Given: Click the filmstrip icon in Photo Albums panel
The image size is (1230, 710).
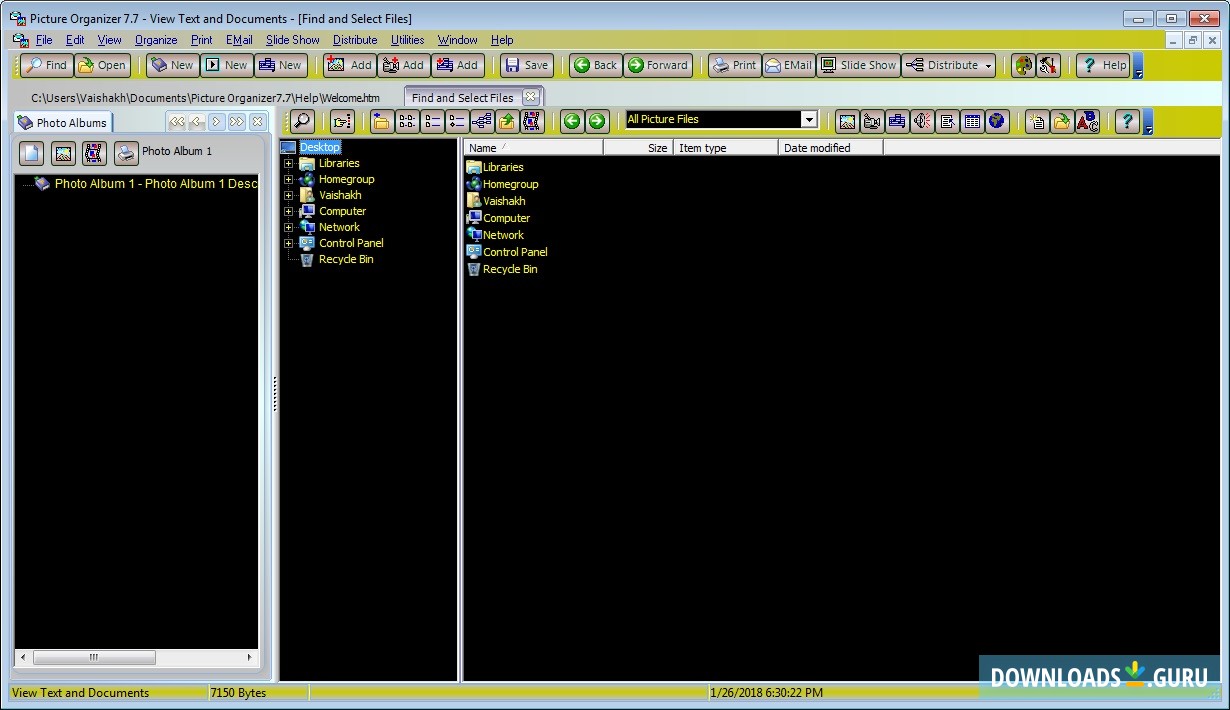Looking at the screenshot, I should point(94,153).
